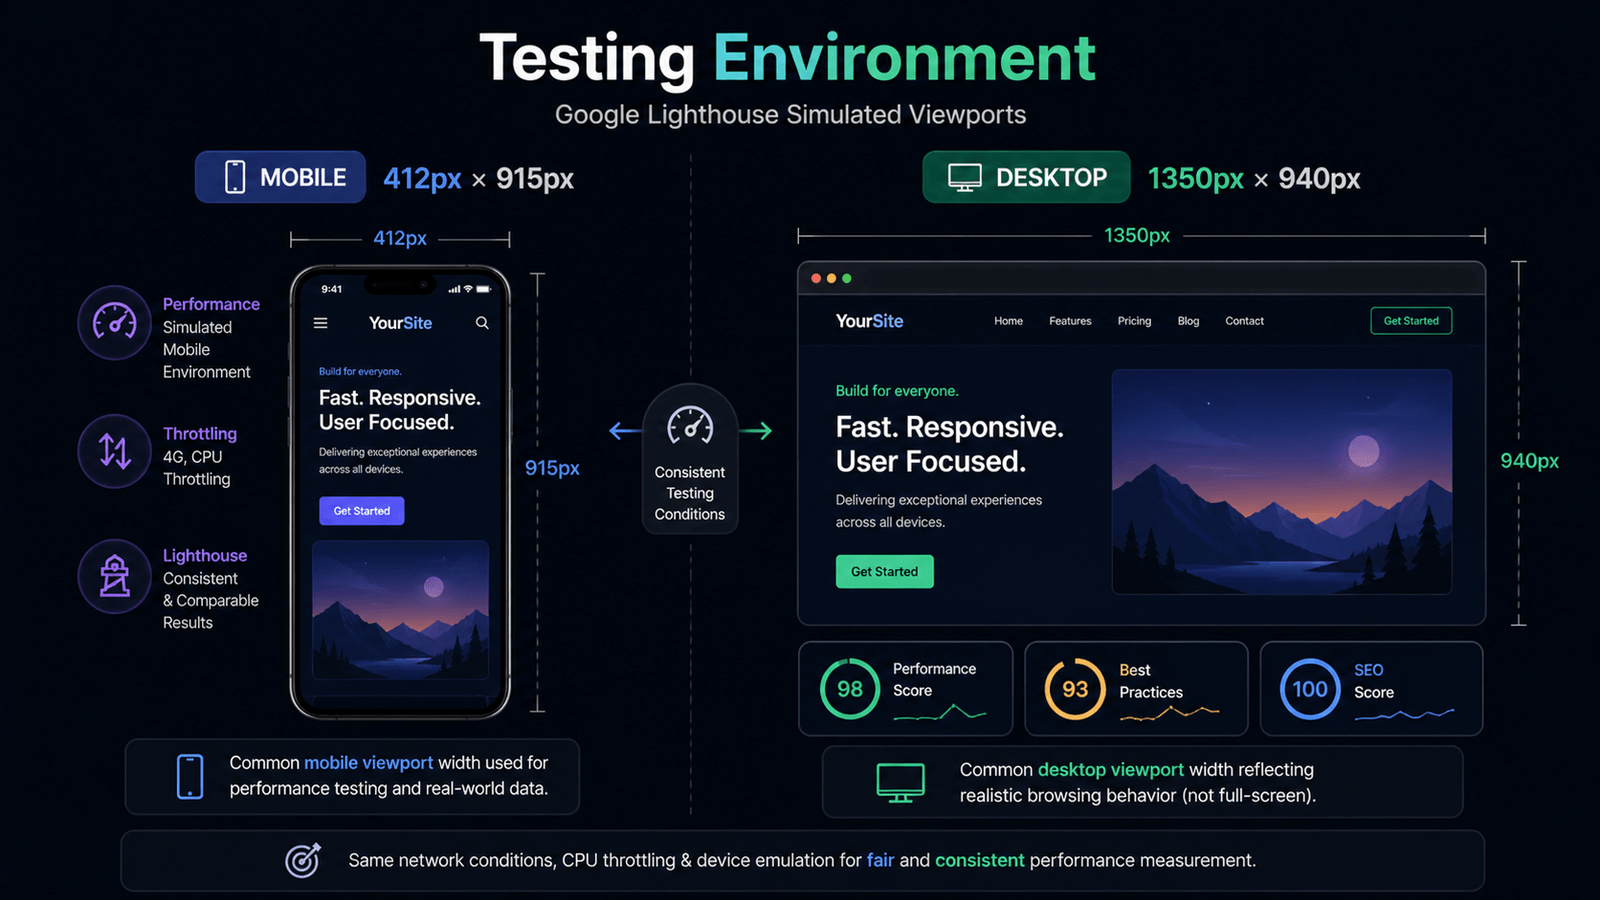Click the phone icon beside mobile viewport note
Image resolution: width=1600 pixels, height=900 pixels.
point(190,777)
